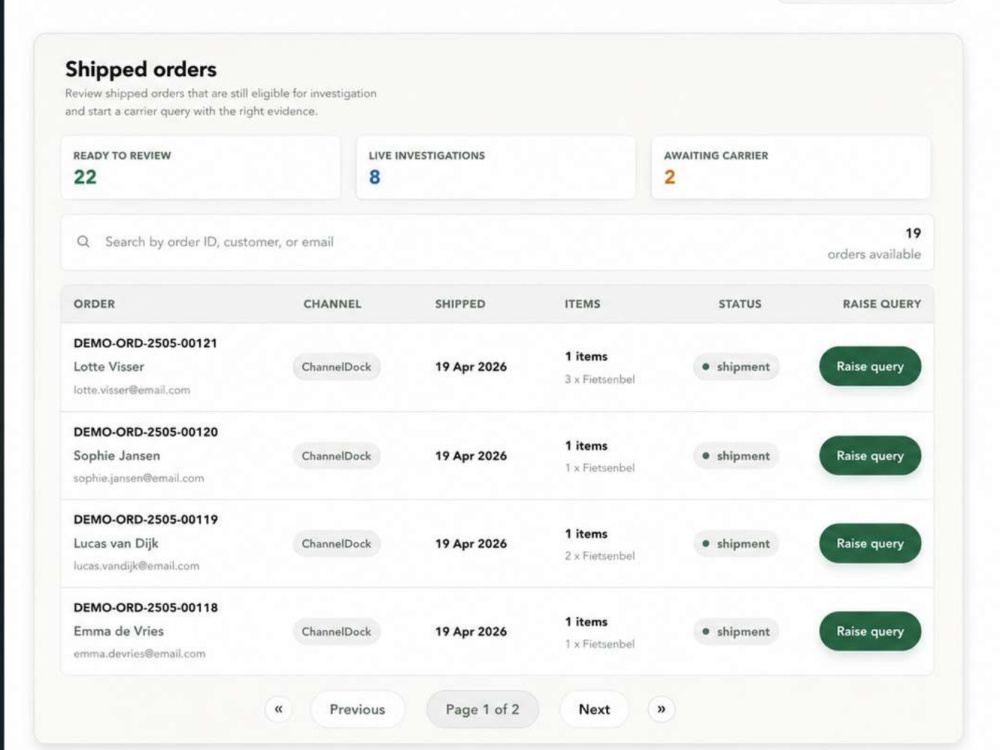This screenshot has width=1000, height=750.
Task: Open the Live Investigations card
Action: (496, 168)
